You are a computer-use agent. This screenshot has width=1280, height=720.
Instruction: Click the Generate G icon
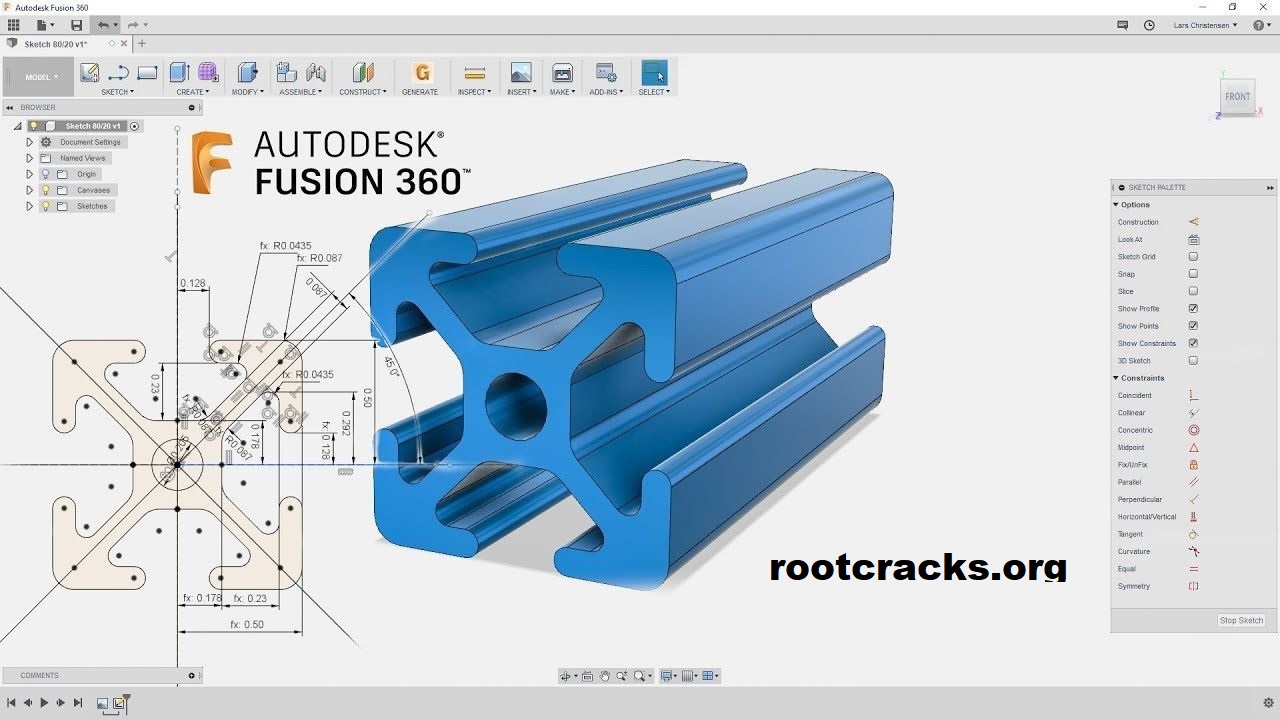[x=421, y=72]
